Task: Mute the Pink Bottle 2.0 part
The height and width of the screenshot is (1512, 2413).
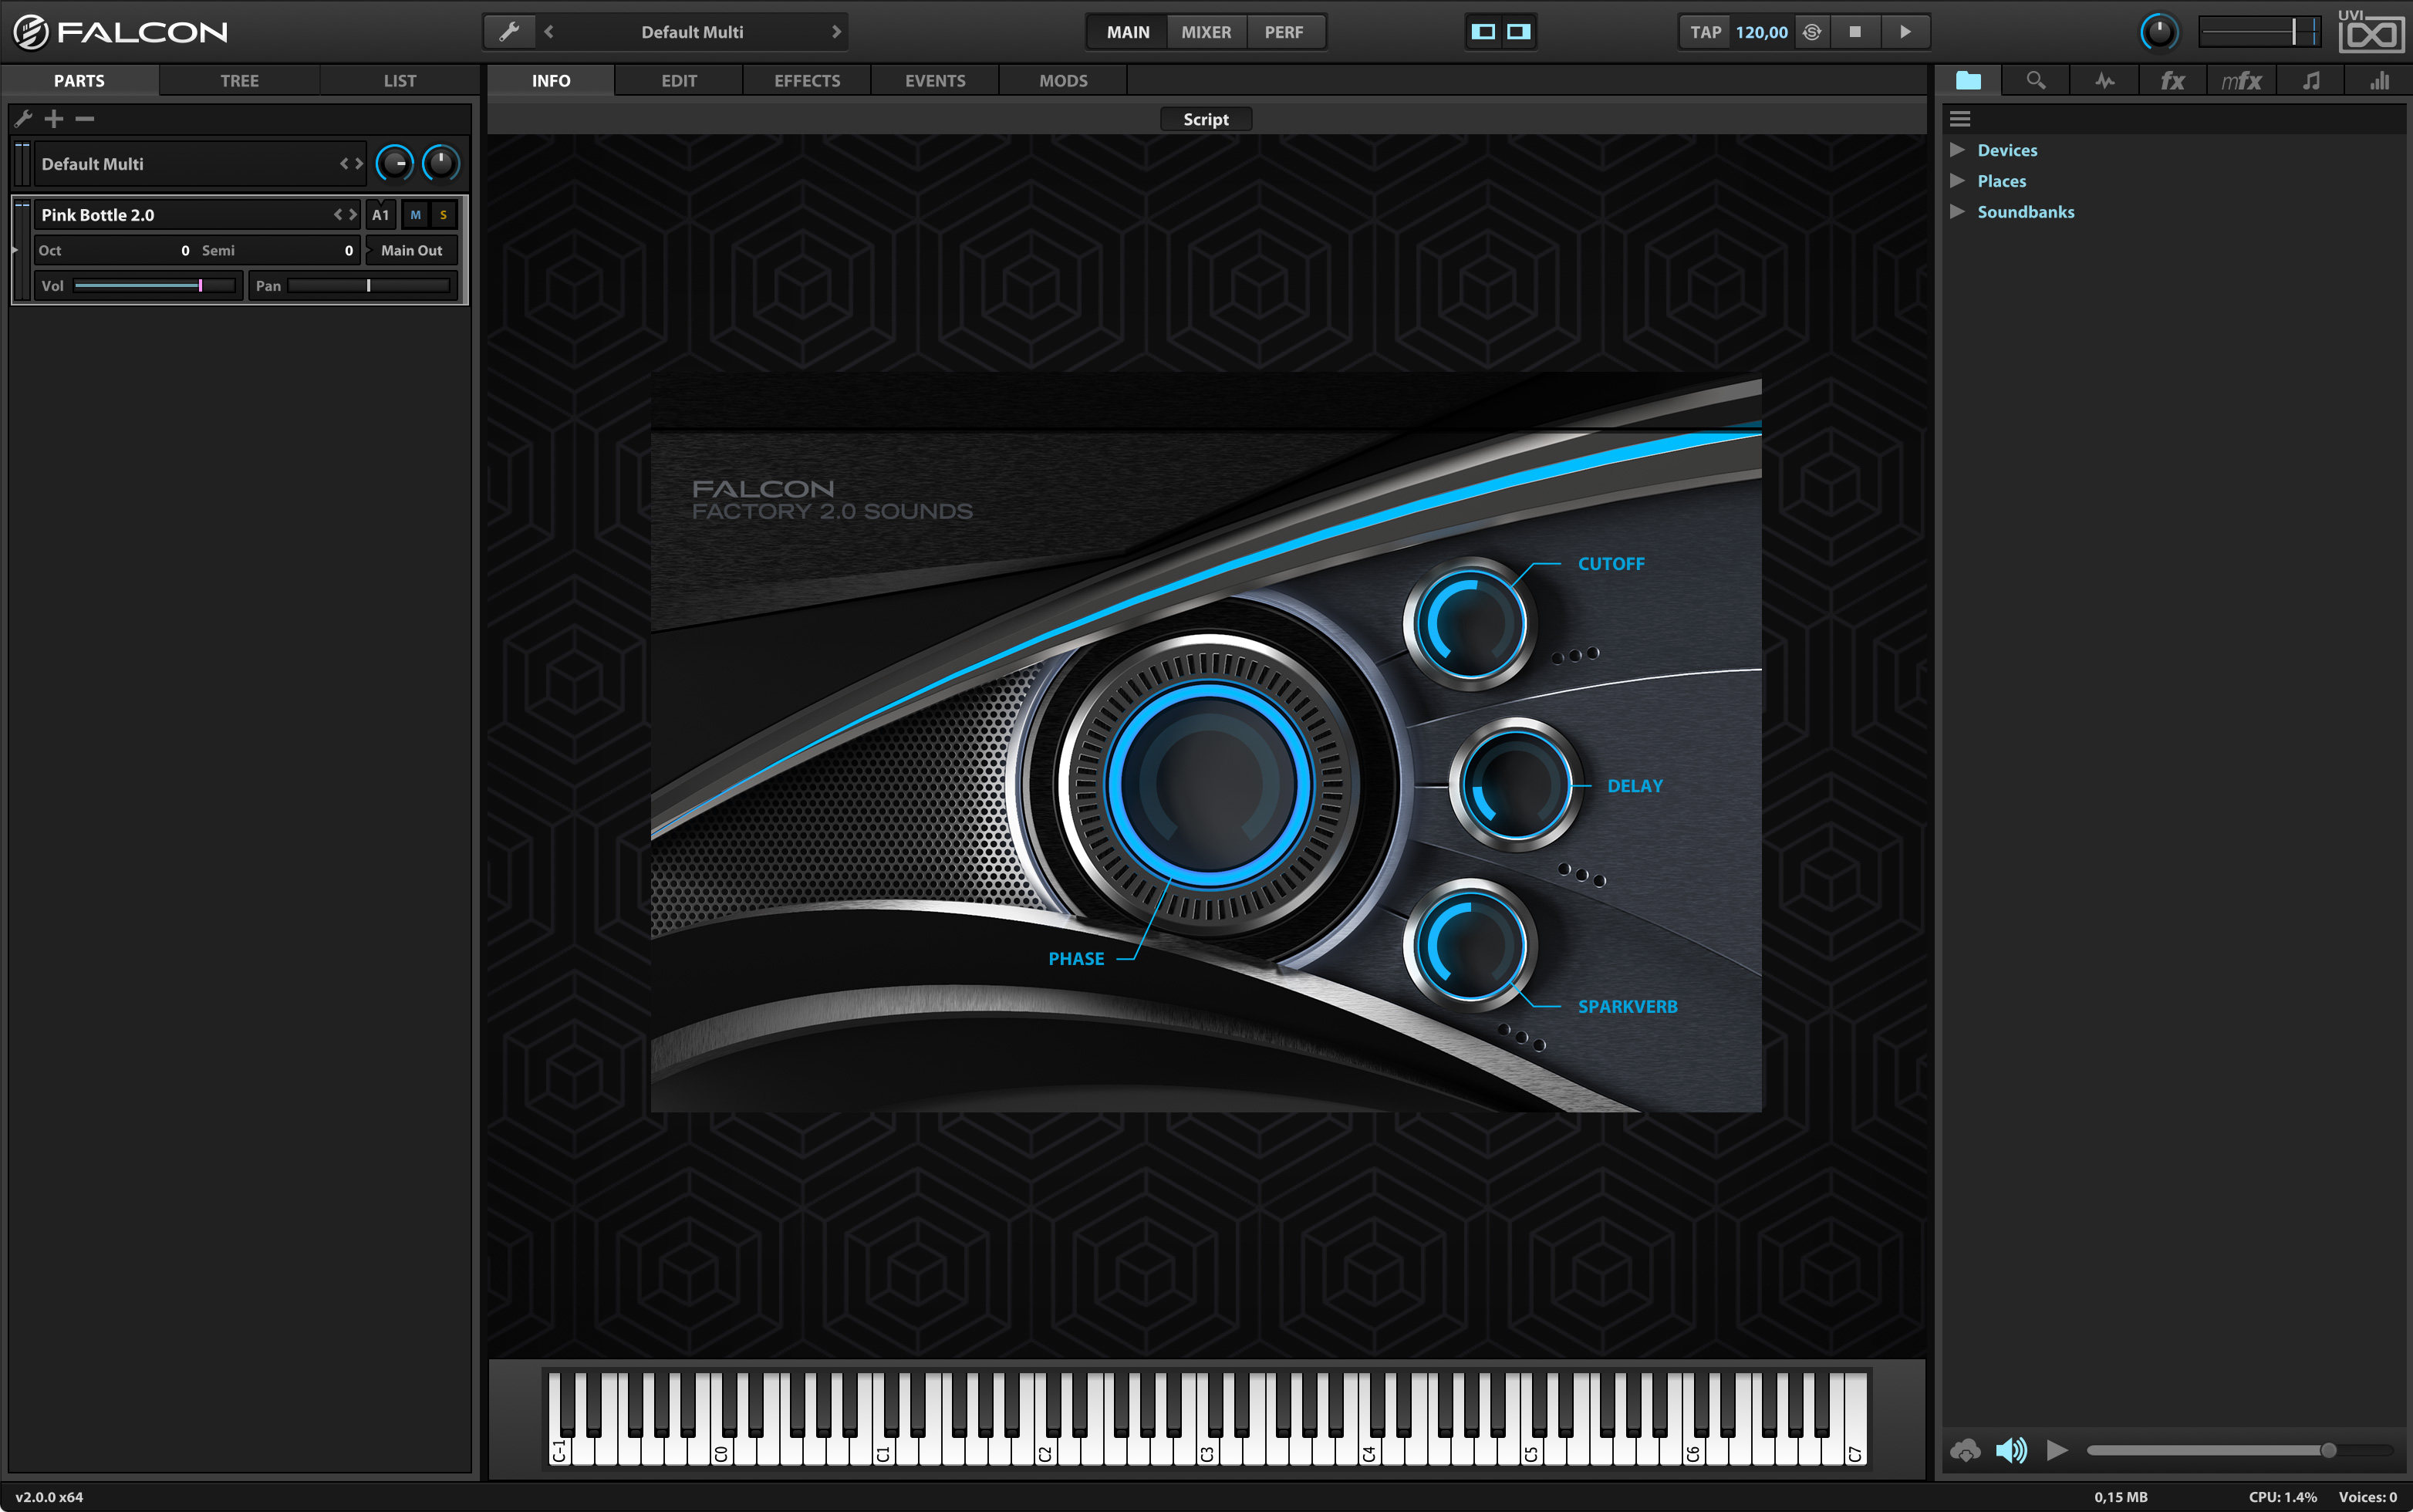Action: tap(415, 215)
